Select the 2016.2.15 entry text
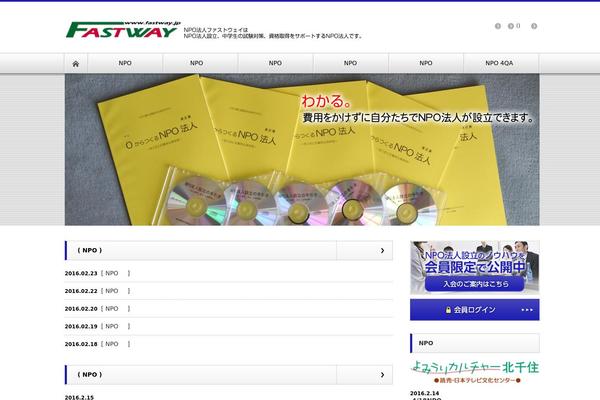This screenshot has width=600, height=400. click(79, 397)
